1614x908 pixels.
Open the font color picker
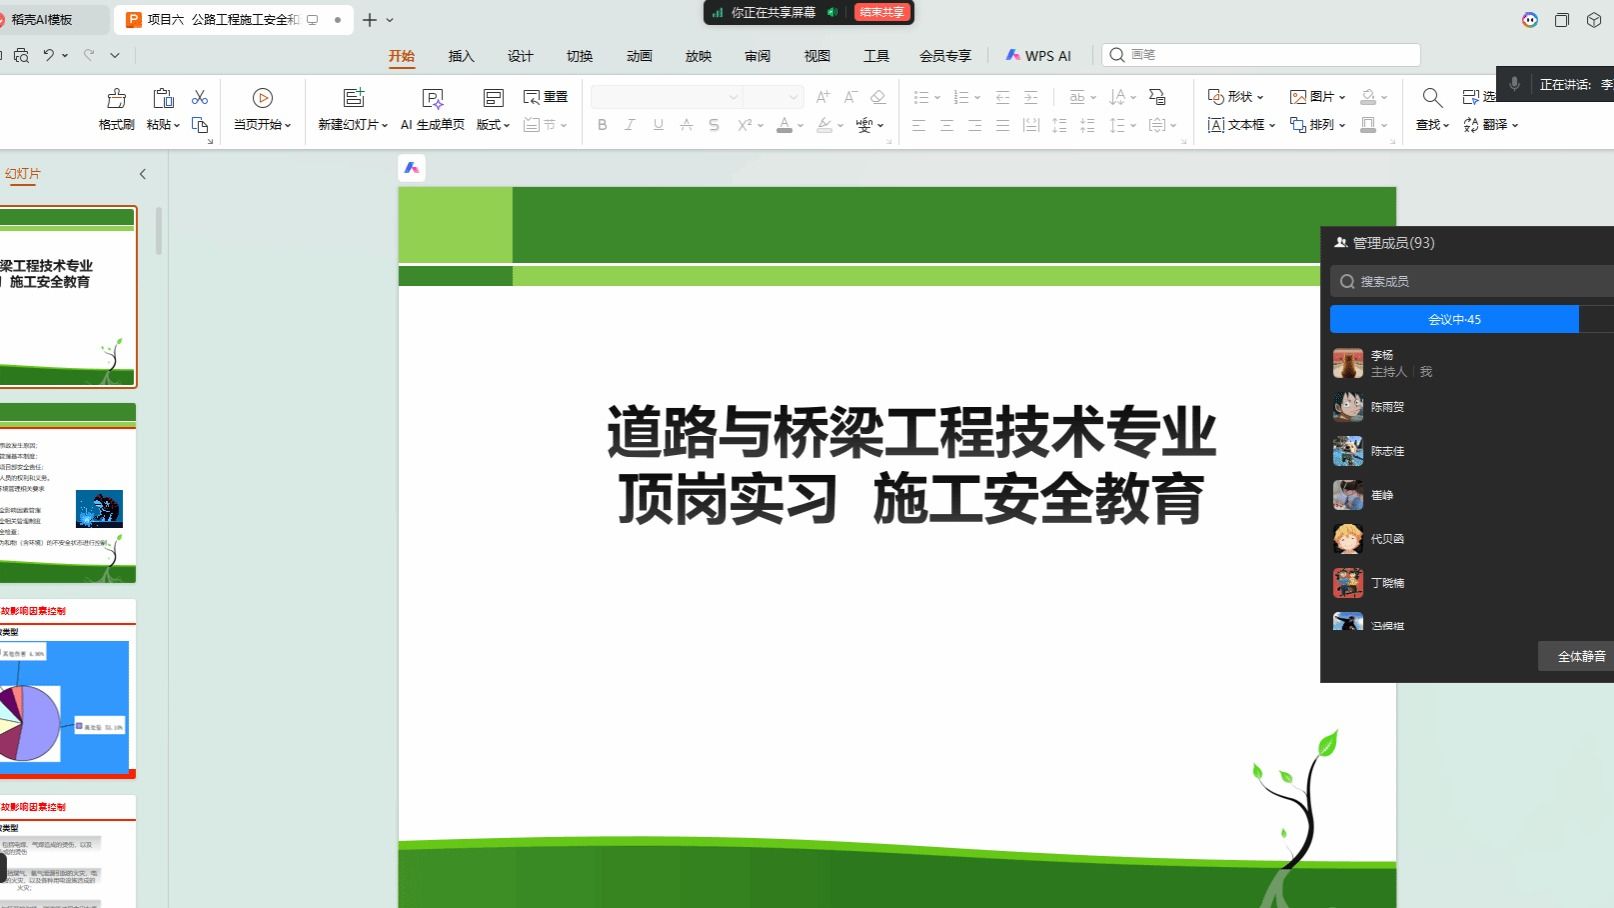[x=800, y=126]
